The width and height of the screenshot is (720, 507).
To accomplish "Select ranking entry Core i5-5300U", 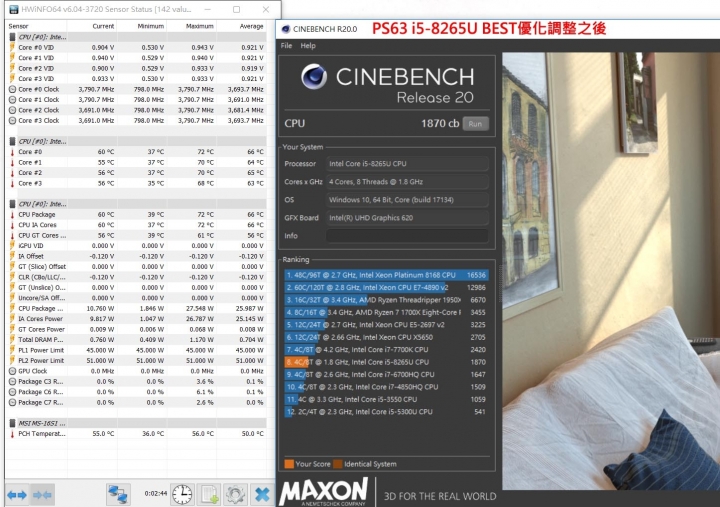I will [386, 411].
